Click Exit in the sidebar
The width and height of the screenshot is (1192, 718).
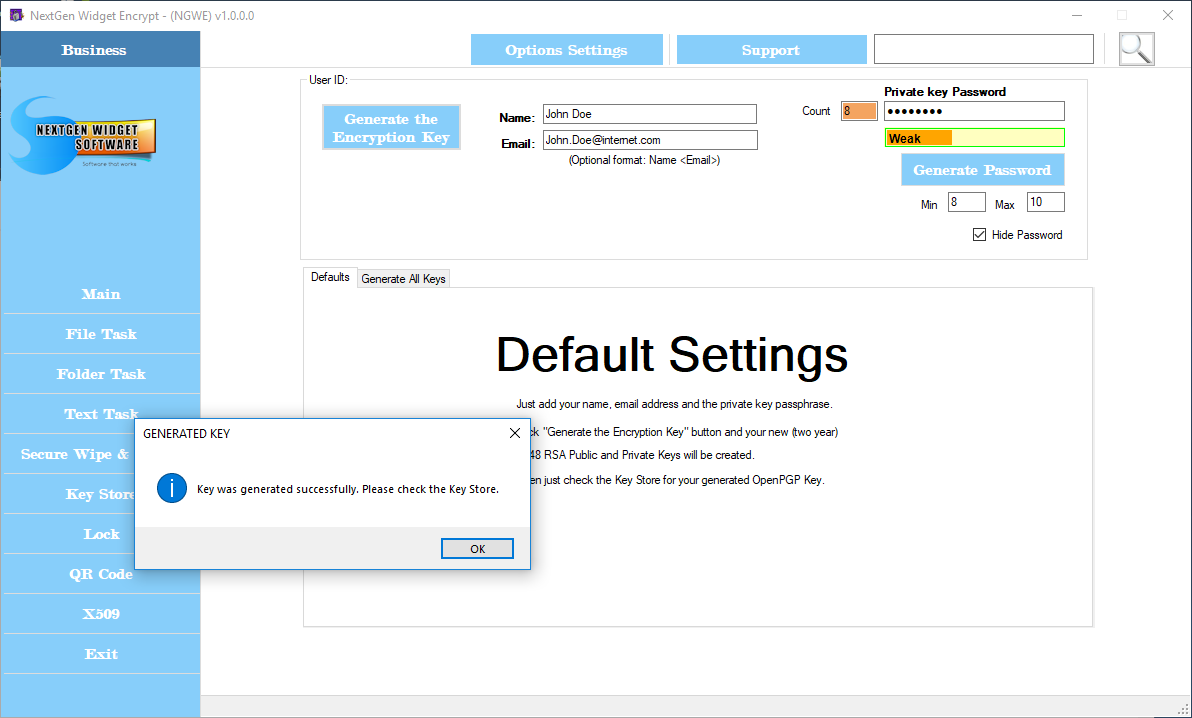point(101,654)
